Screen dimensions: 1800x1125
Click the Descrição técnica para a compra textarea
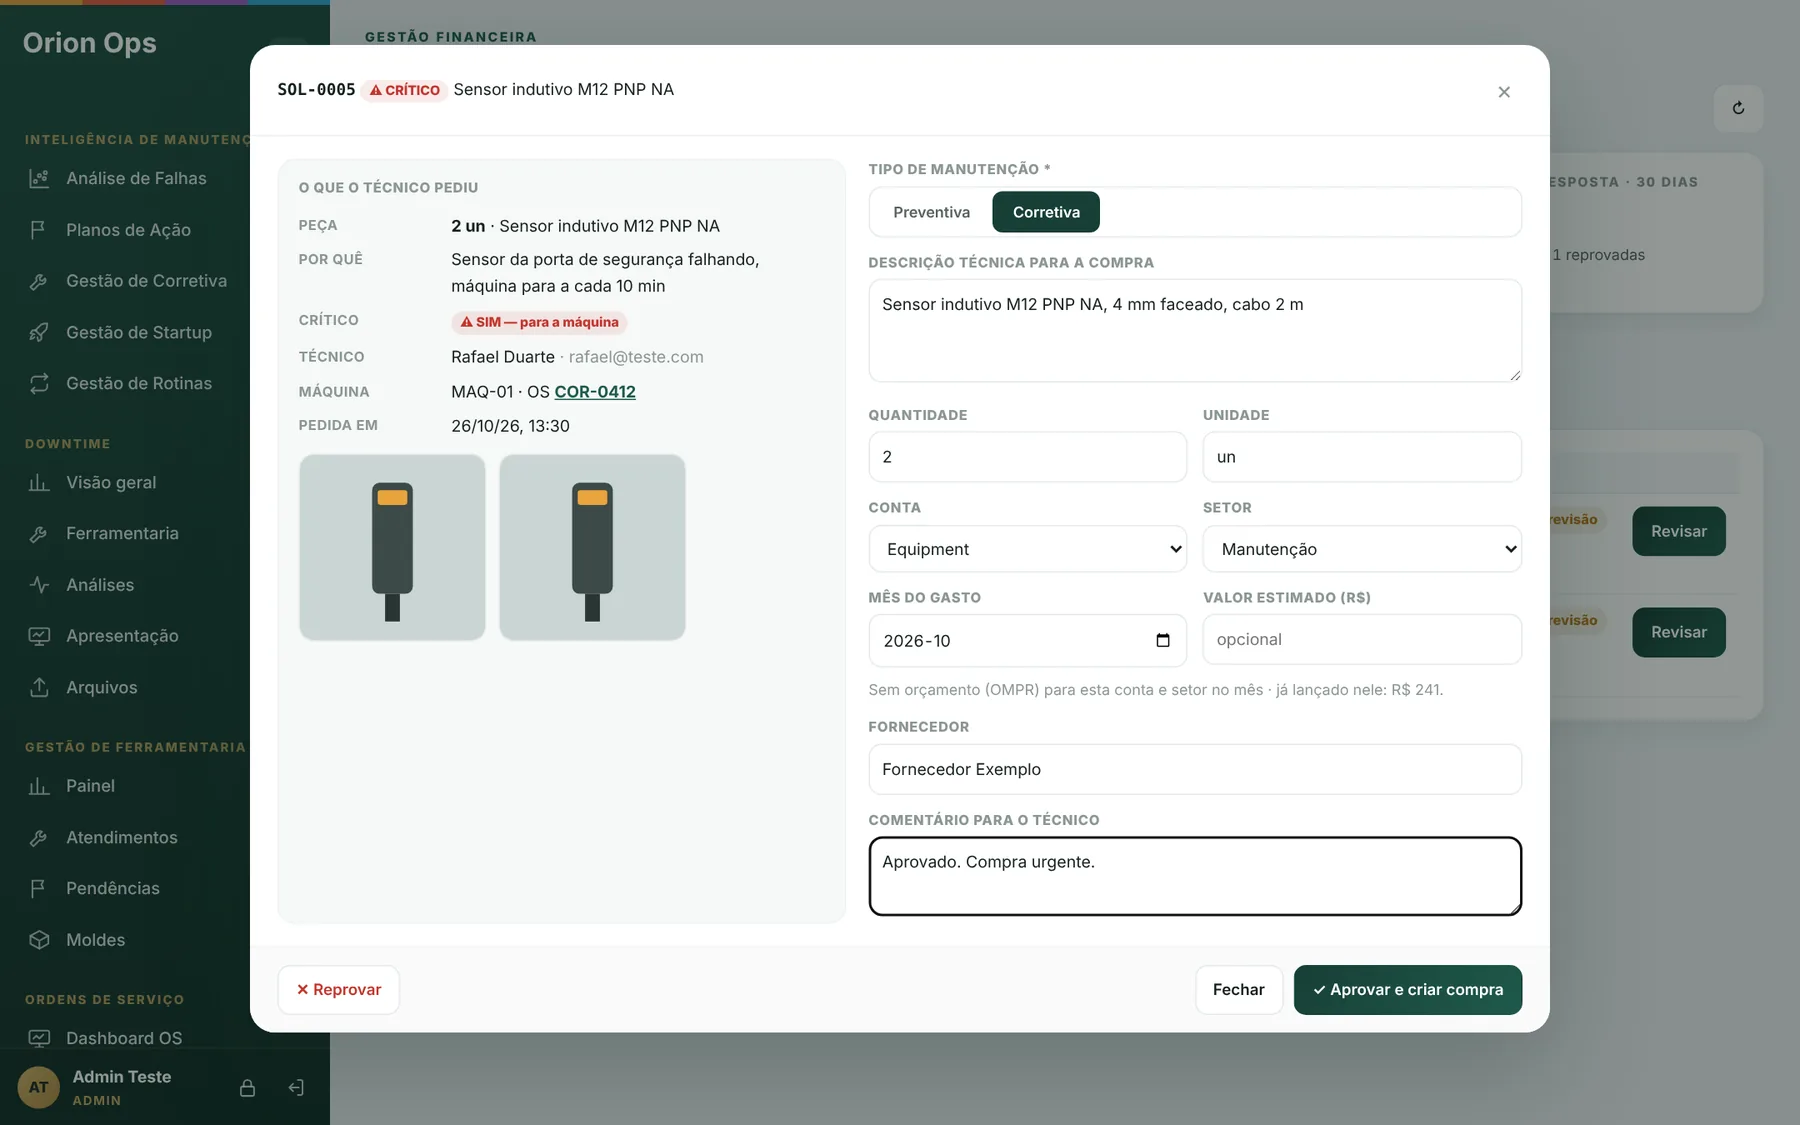(x=1195, y=331)
